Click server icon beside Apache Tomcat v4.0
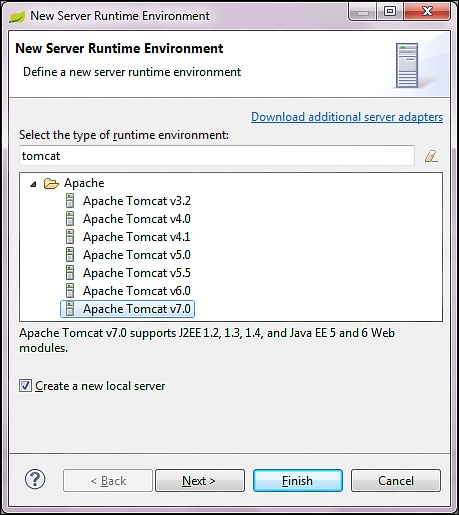The image size is (459, 515). (x=70, y=219)
